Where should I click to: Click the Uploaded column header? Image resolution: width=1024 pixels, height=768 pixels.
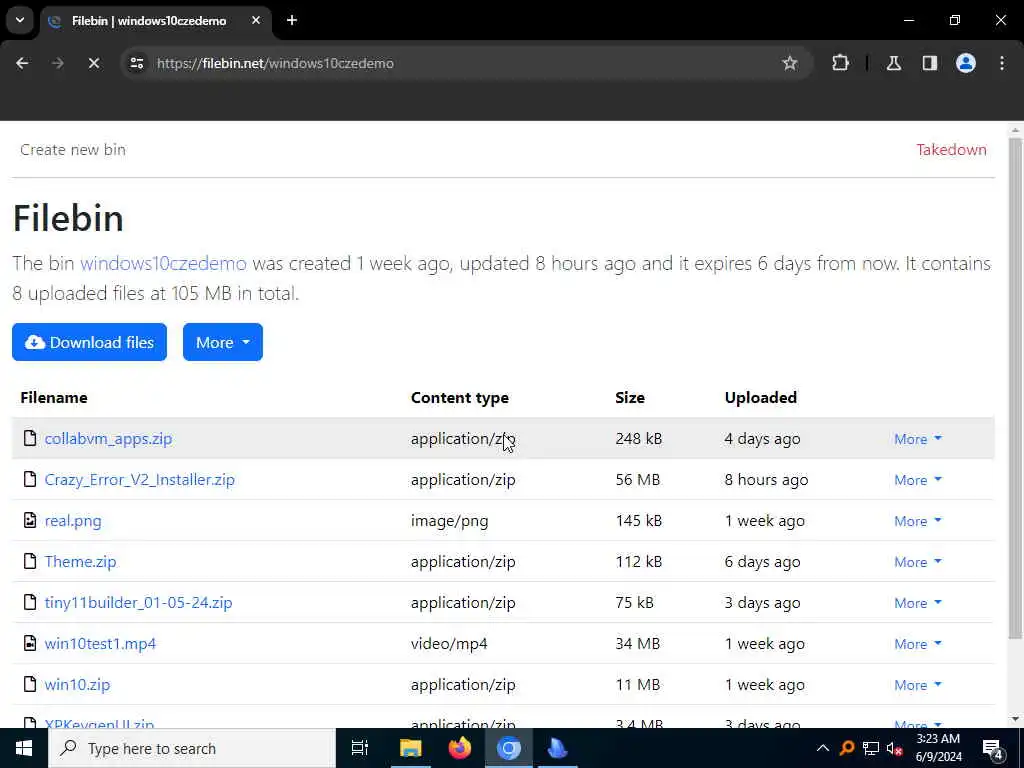(x=761, y=398)
